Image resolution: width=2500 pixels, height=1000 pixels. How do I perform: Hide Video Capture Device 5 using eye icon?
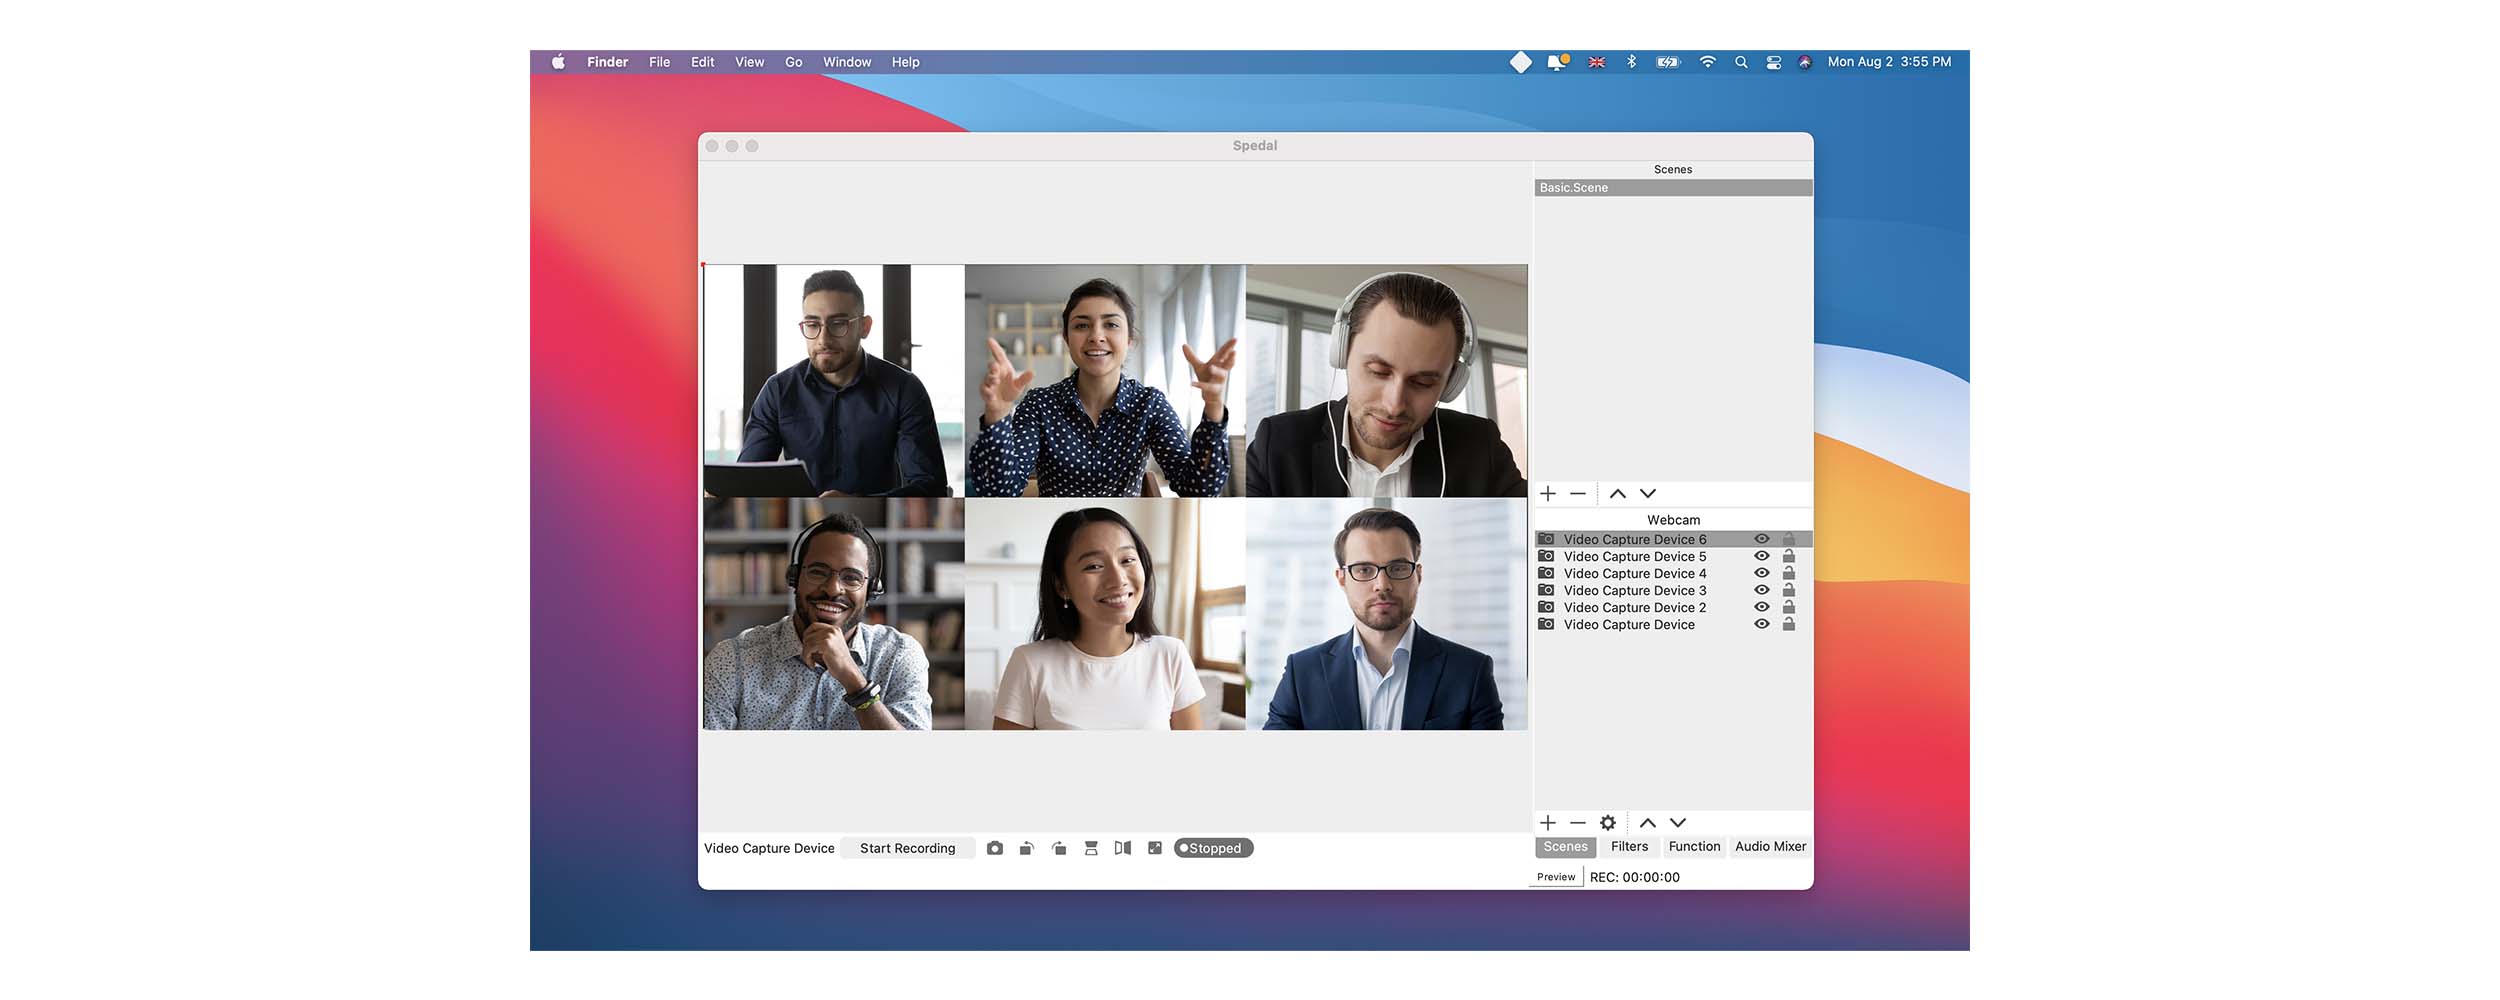1762,557
